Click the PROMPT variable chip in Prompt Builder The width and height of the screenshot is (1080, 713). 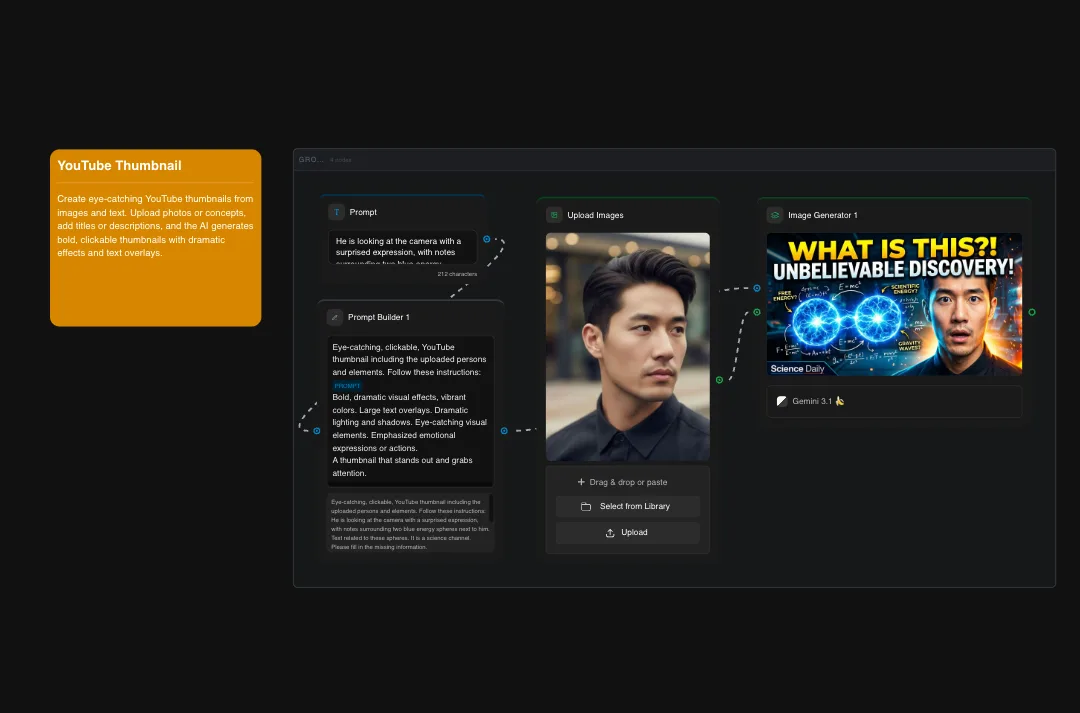(x=347, y=385)
